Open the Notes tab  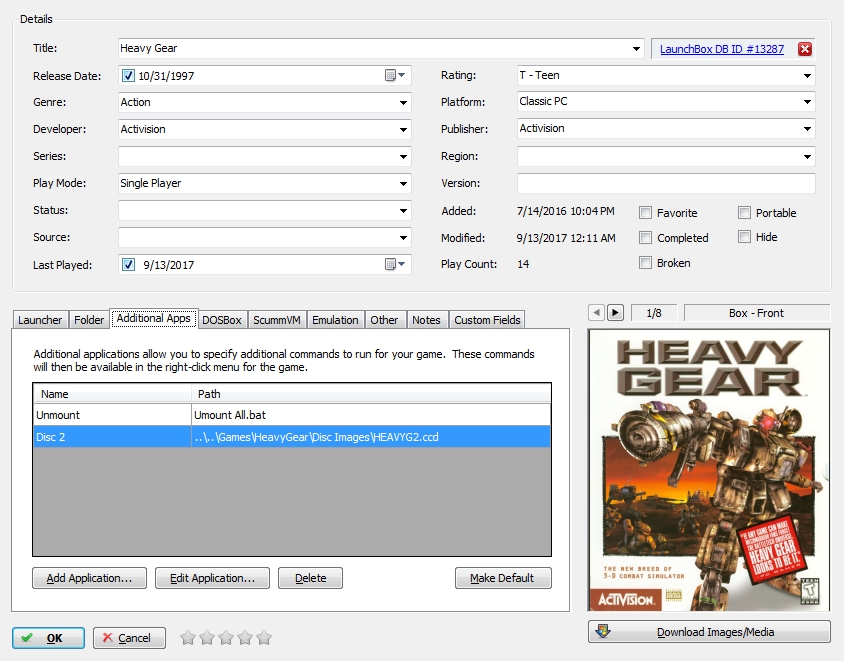coord(426,320)
